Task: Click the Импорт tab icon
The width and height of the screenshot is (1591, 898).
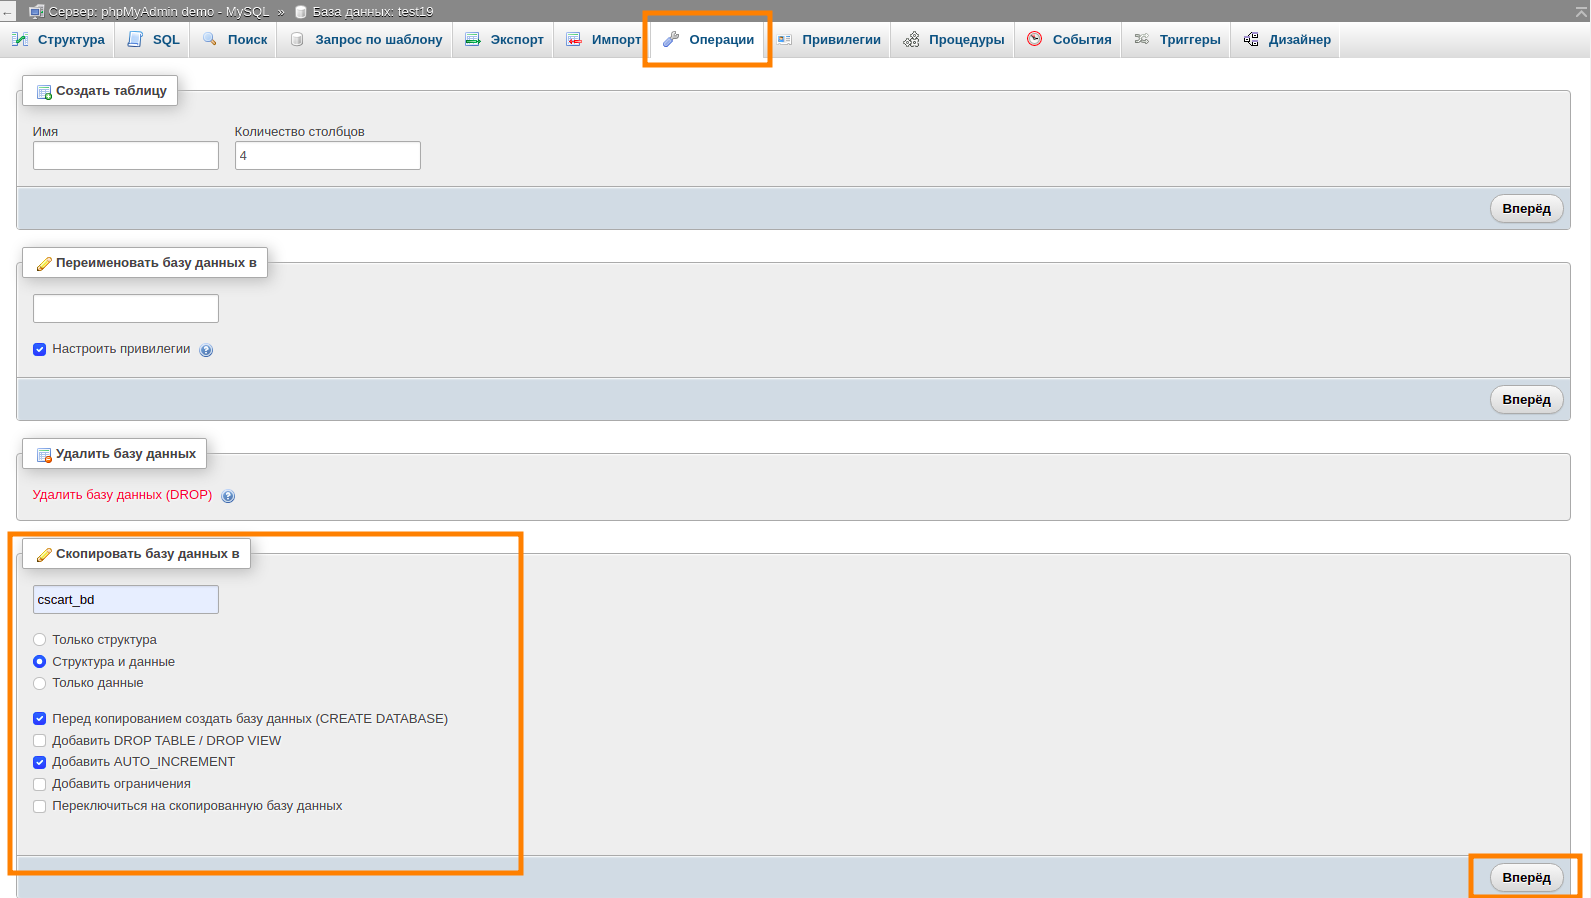Action: point(574,40)
